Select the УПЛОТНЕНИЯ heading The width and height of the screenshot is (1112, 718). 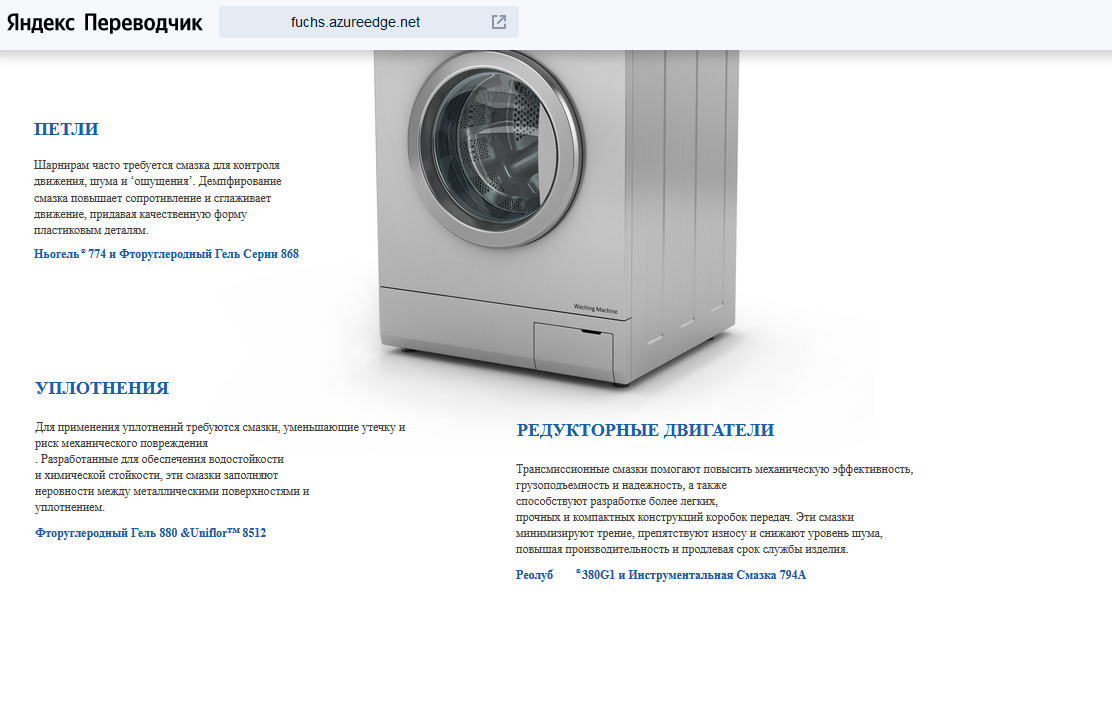tap(102, 388)
